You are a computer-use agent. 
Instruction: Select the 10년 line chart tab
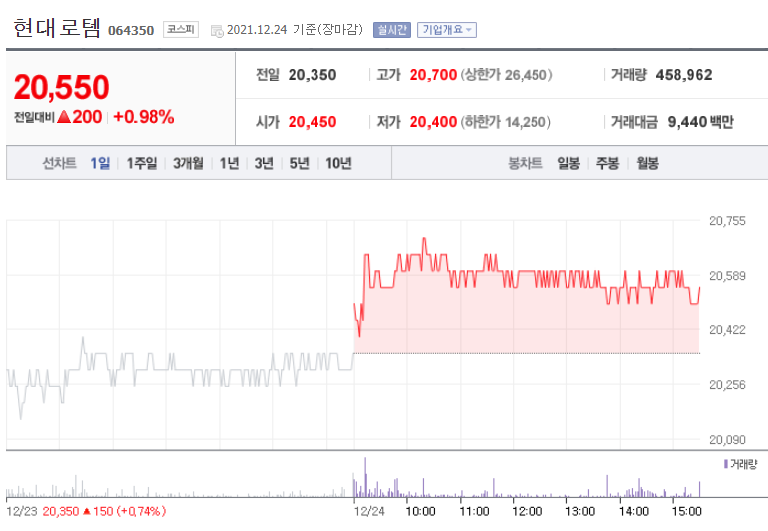click(x=338, y=163)
